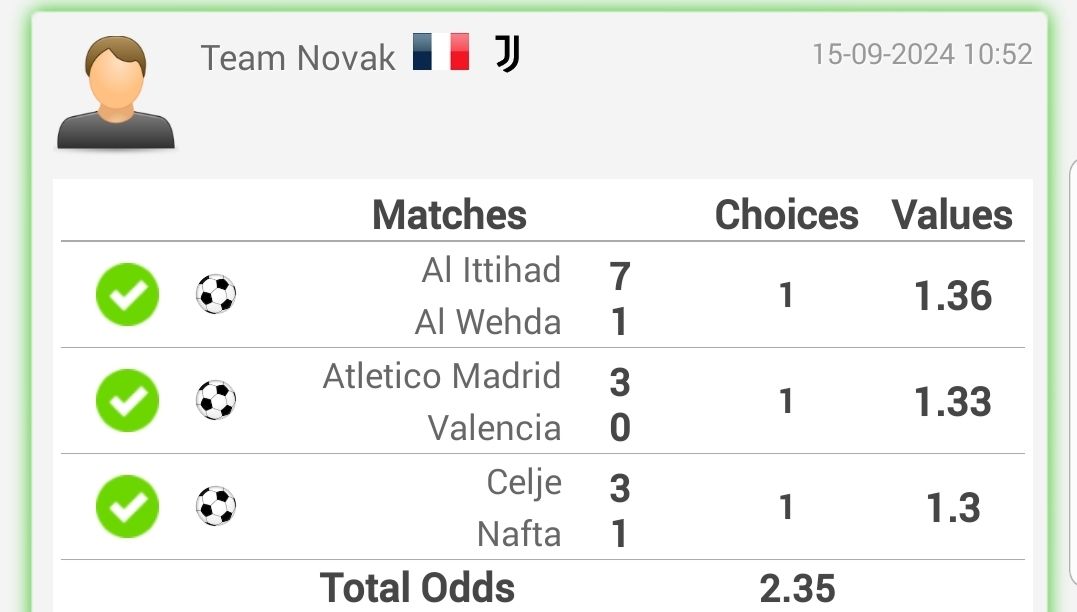Select the Matches column header
The height and width of the screenshot is (612, 1077).
(449, 215)
